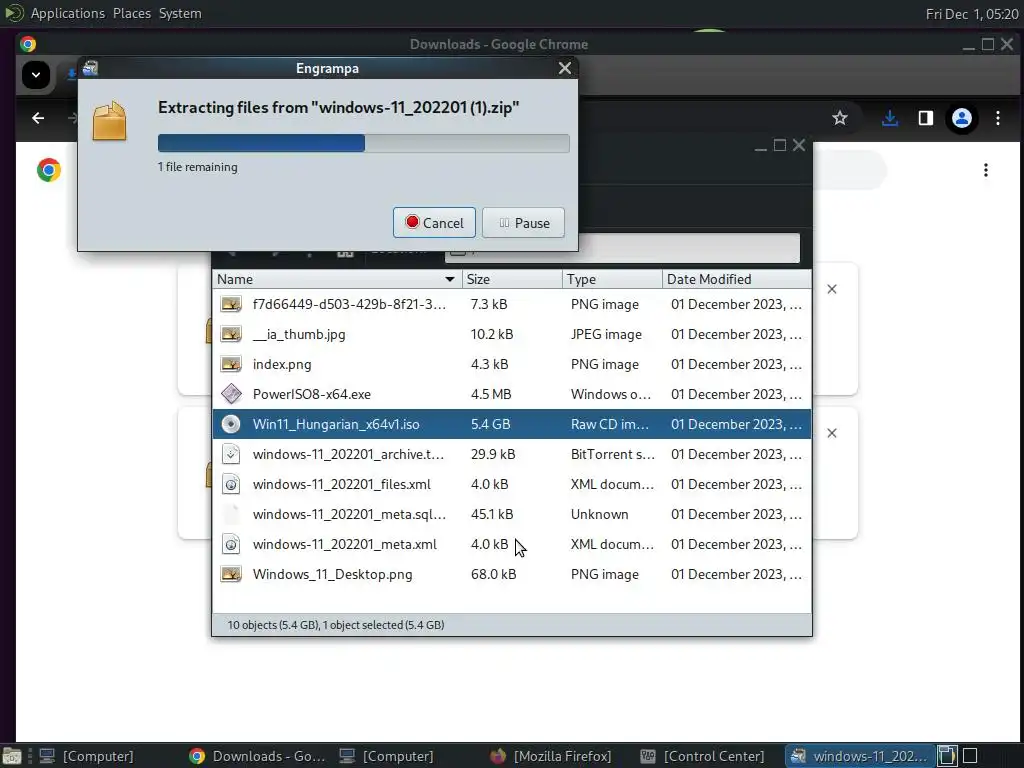
Task: Open Chrome's tab search dropdown
Action: [x=36, y=74]
